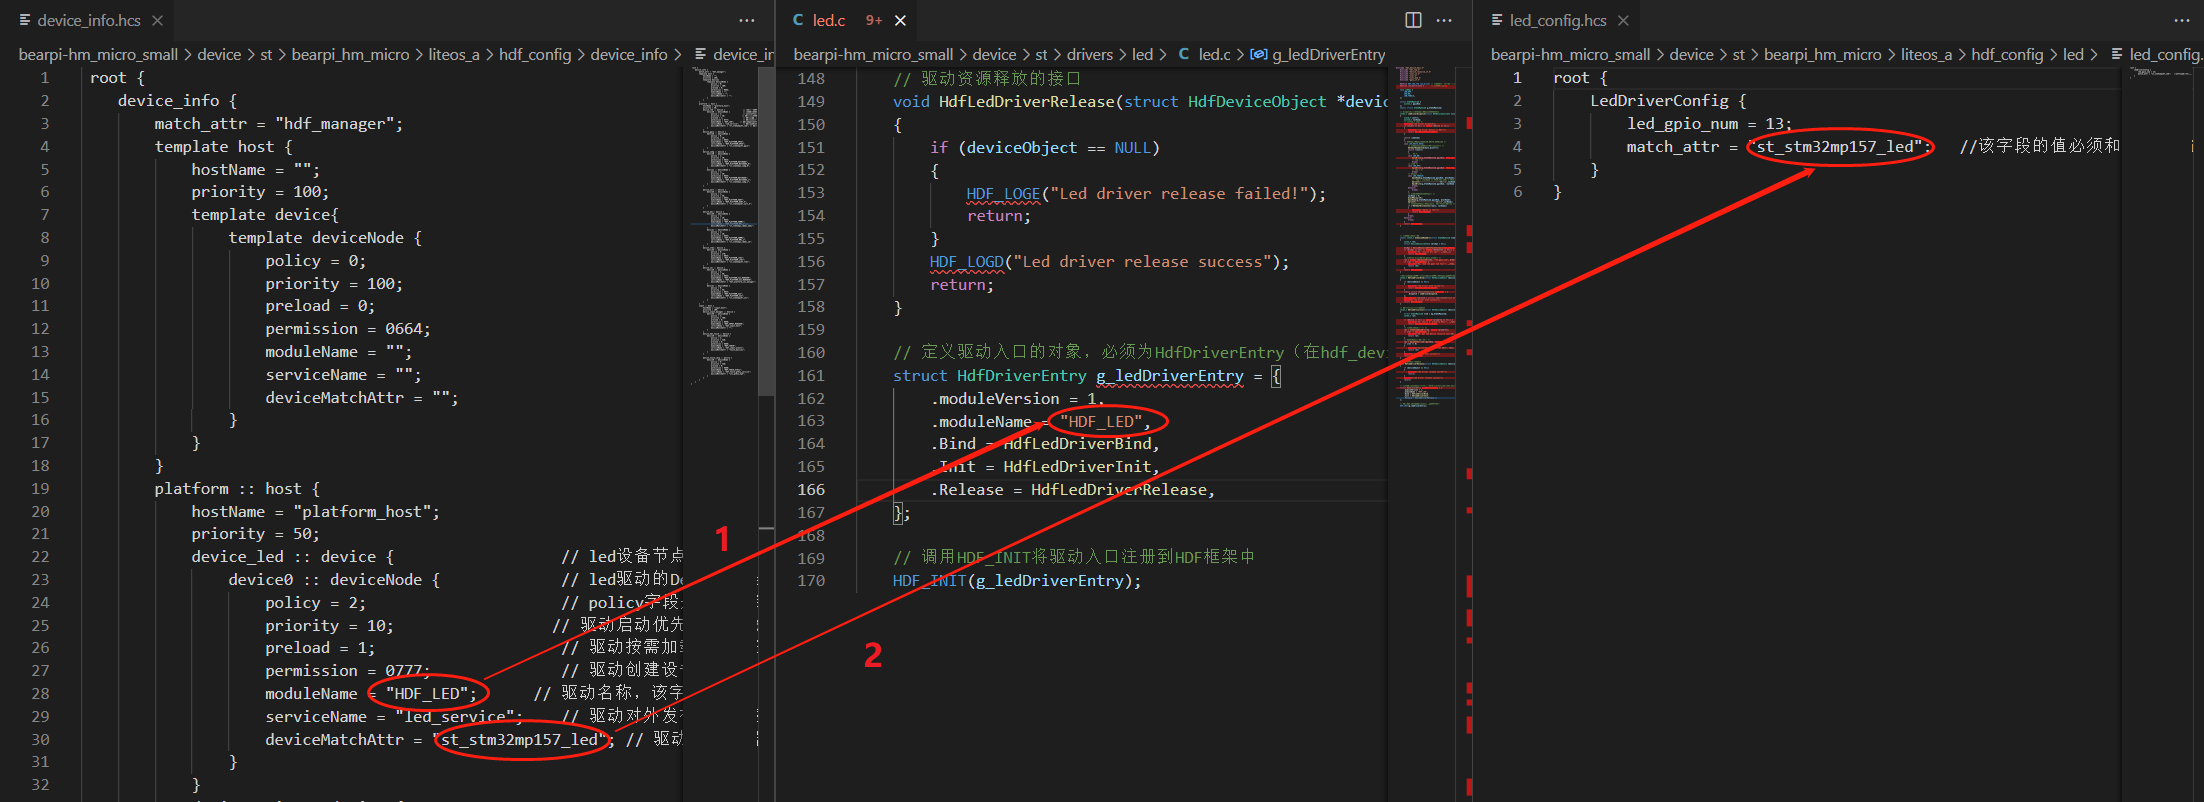This screenshot has height=802, width=2204.
Task: Click the C icon in led.c breadcrumb
Action: (1184, 54)
